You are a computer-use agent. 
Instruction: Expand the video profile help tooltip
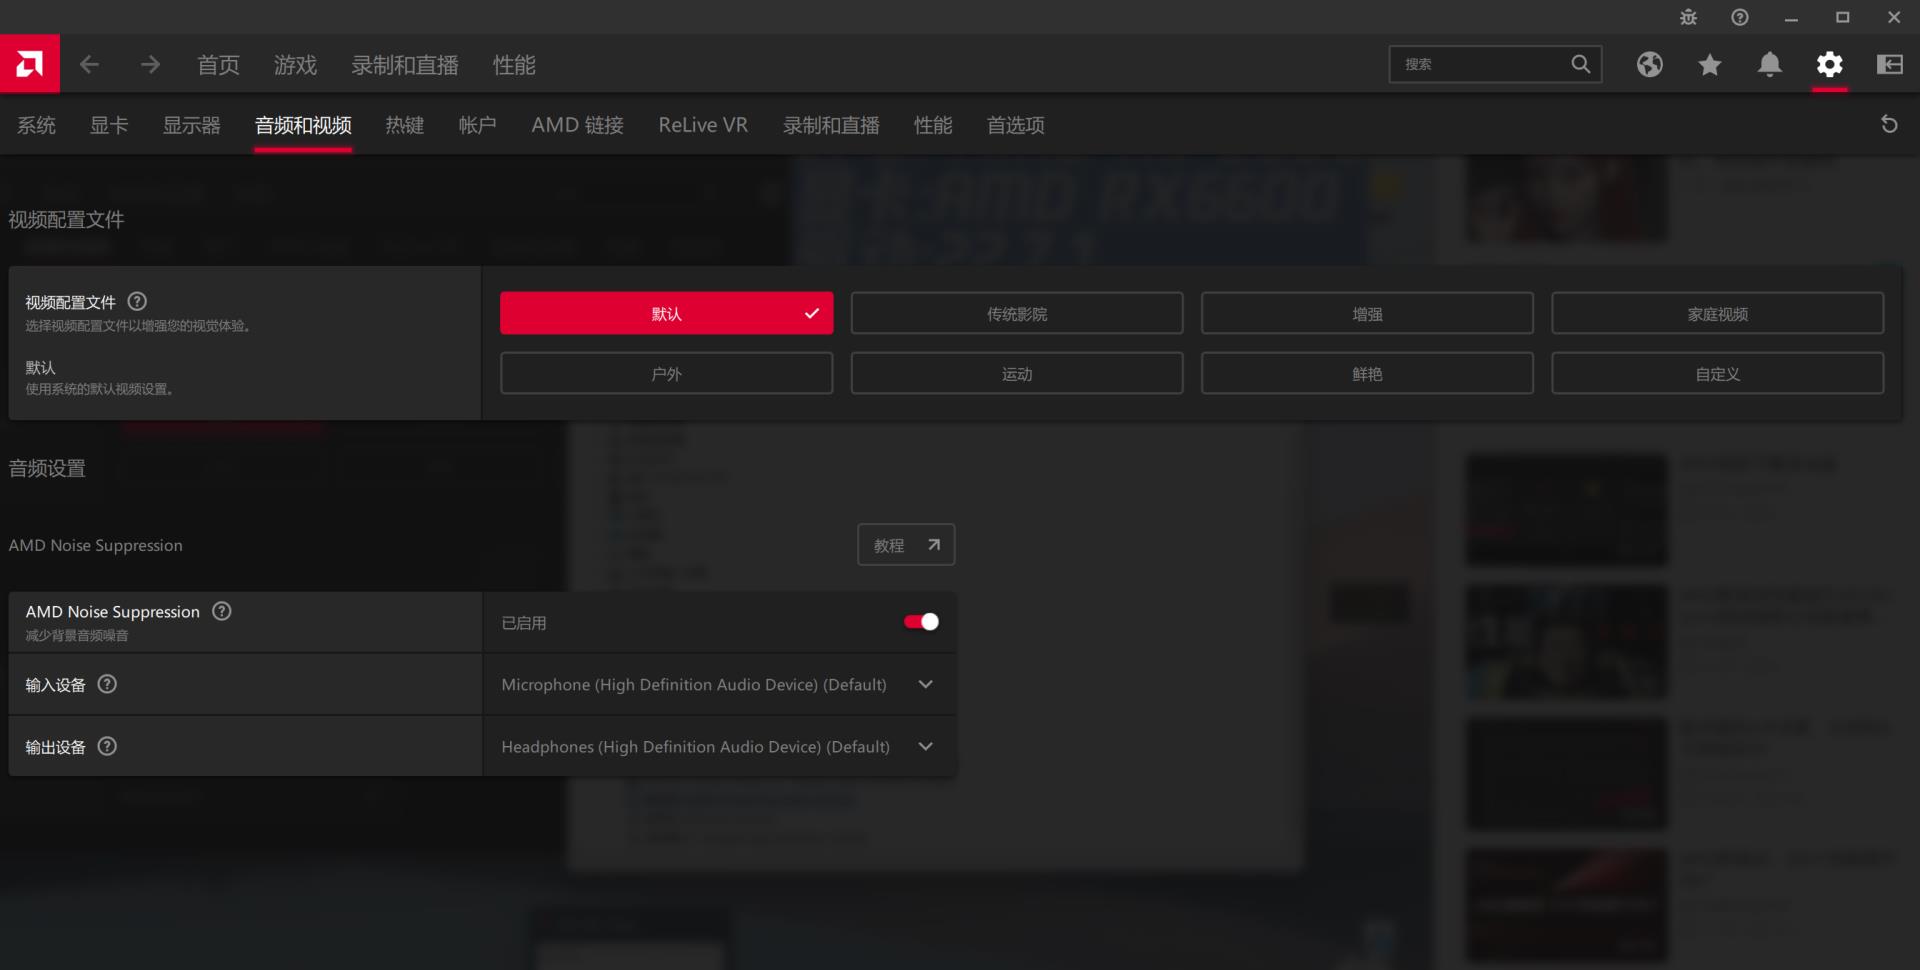137,301
